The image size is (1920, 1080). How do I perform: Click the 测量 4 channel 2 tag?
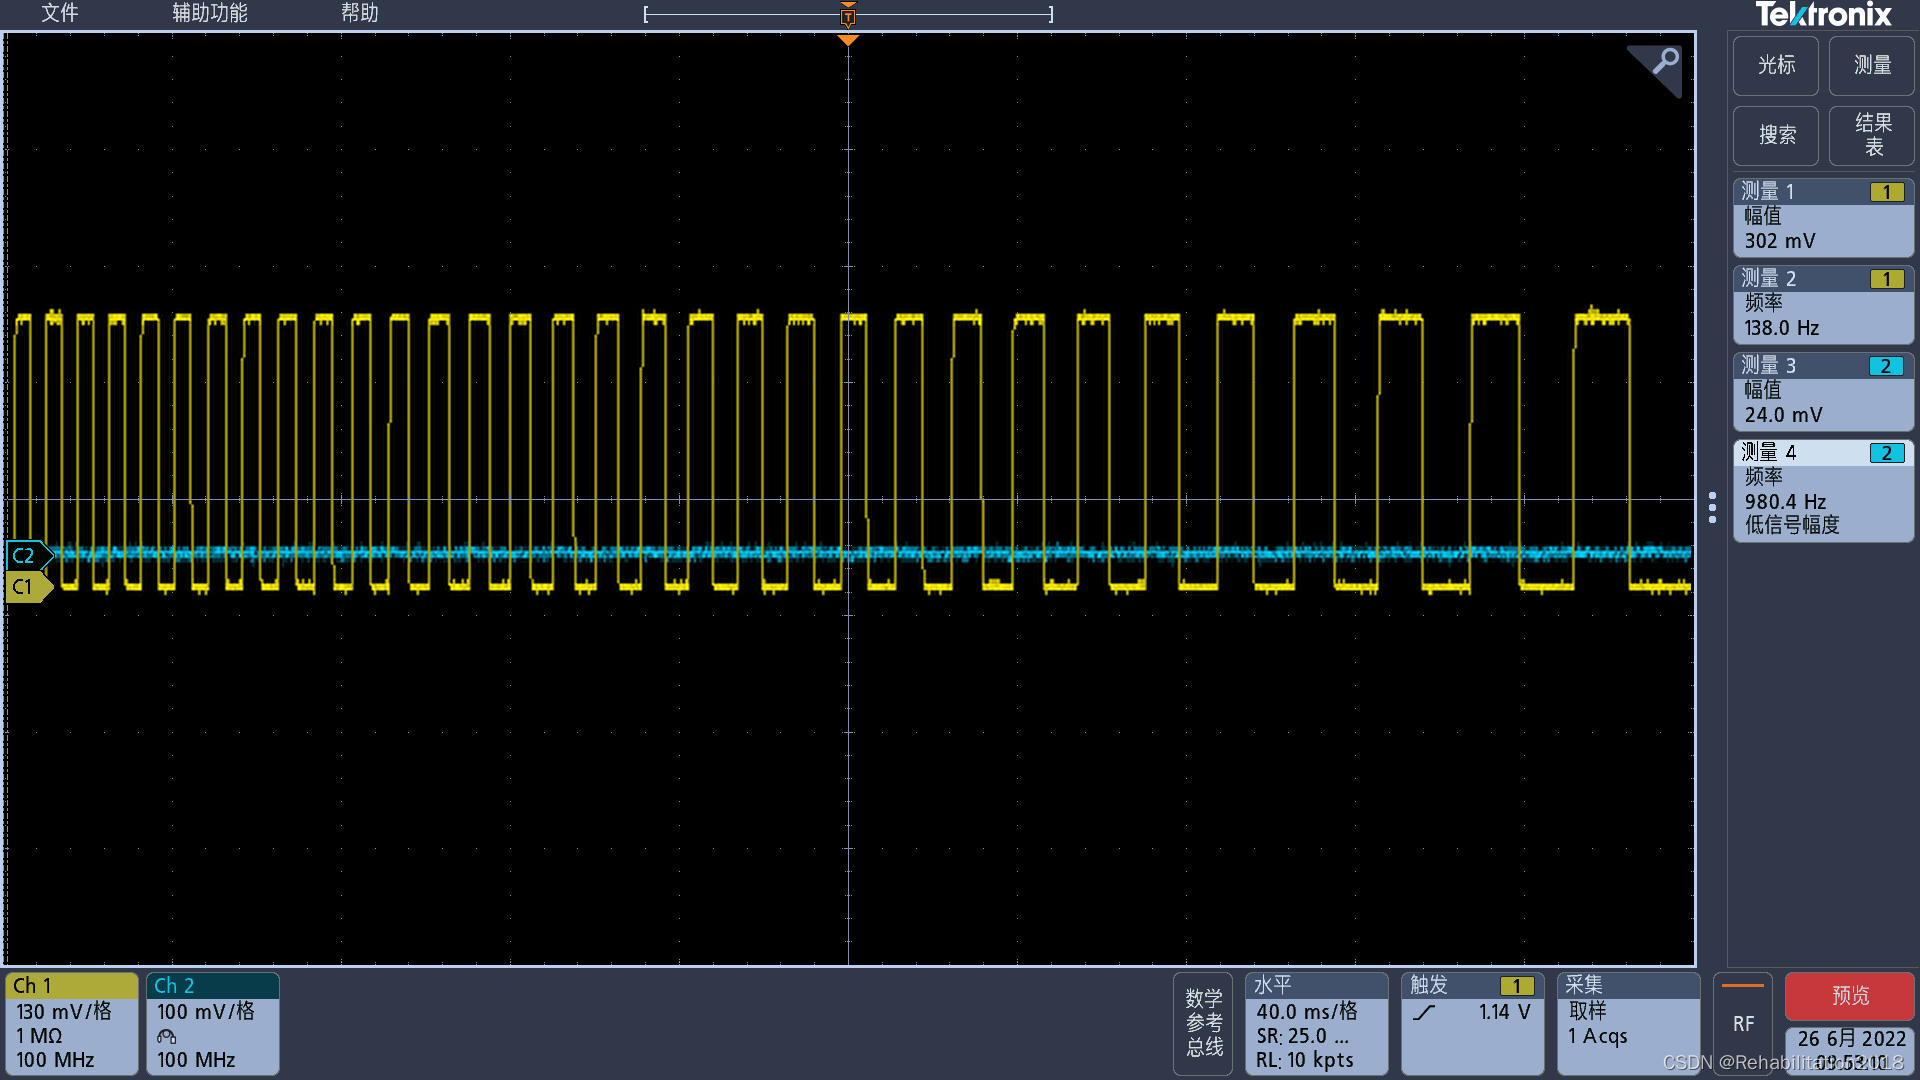click(1886, 453)
